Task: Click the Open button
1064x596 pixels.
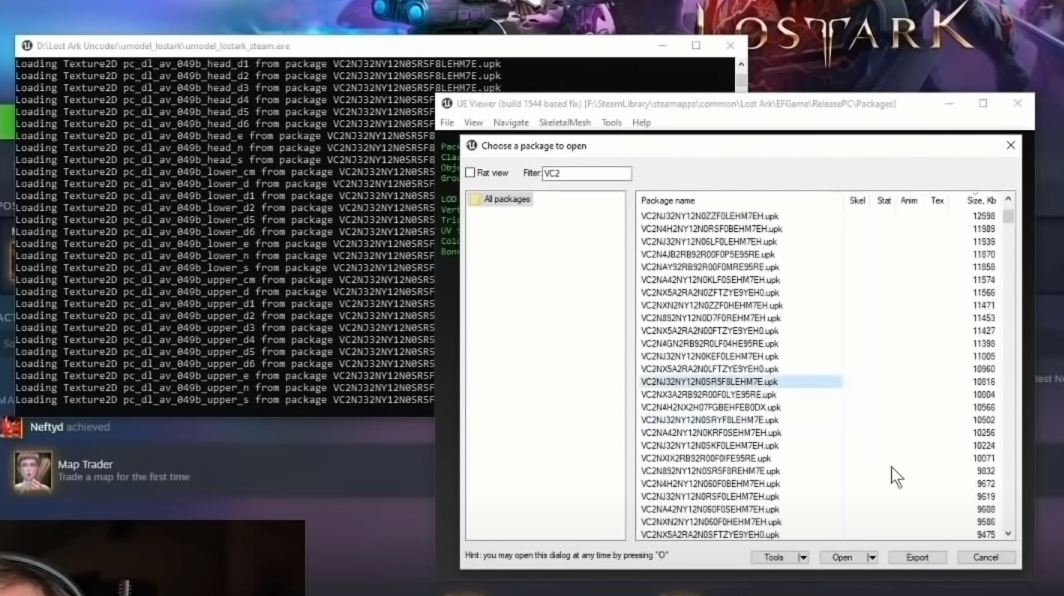Action: 842,557
